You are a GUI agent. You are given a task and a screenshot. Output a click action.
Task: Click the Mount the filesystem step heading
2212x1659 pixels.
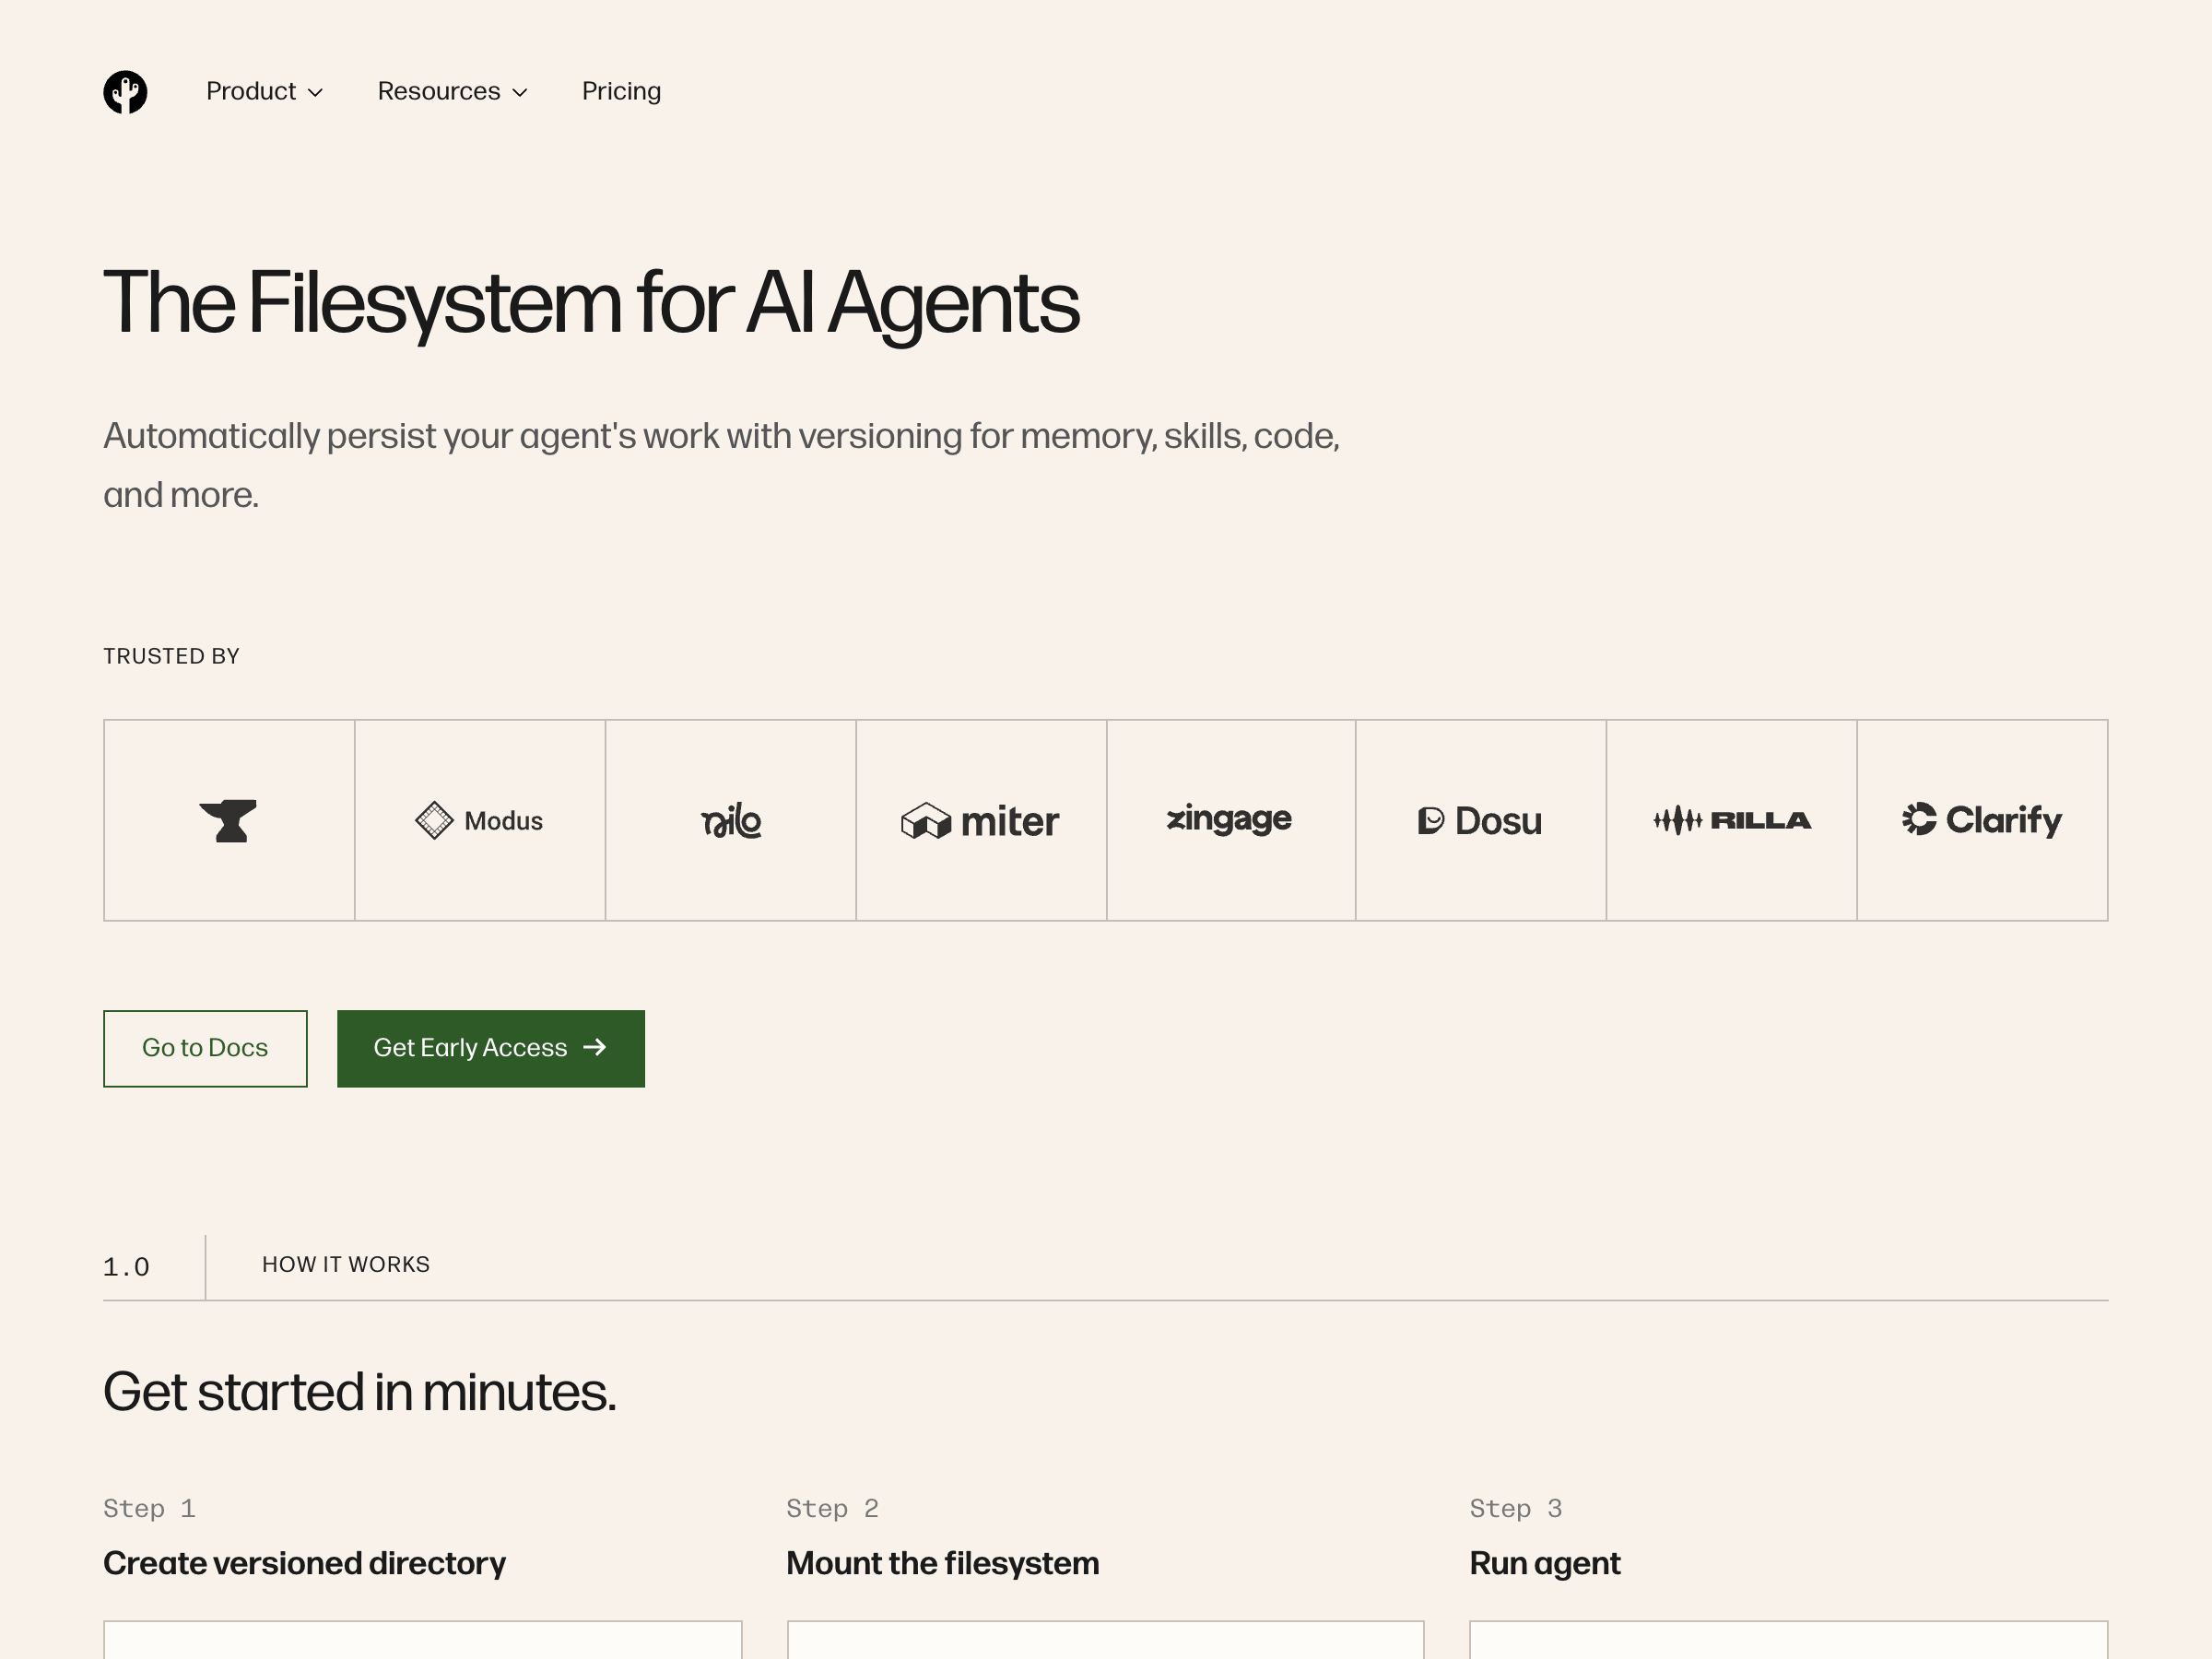(942, 1563)
